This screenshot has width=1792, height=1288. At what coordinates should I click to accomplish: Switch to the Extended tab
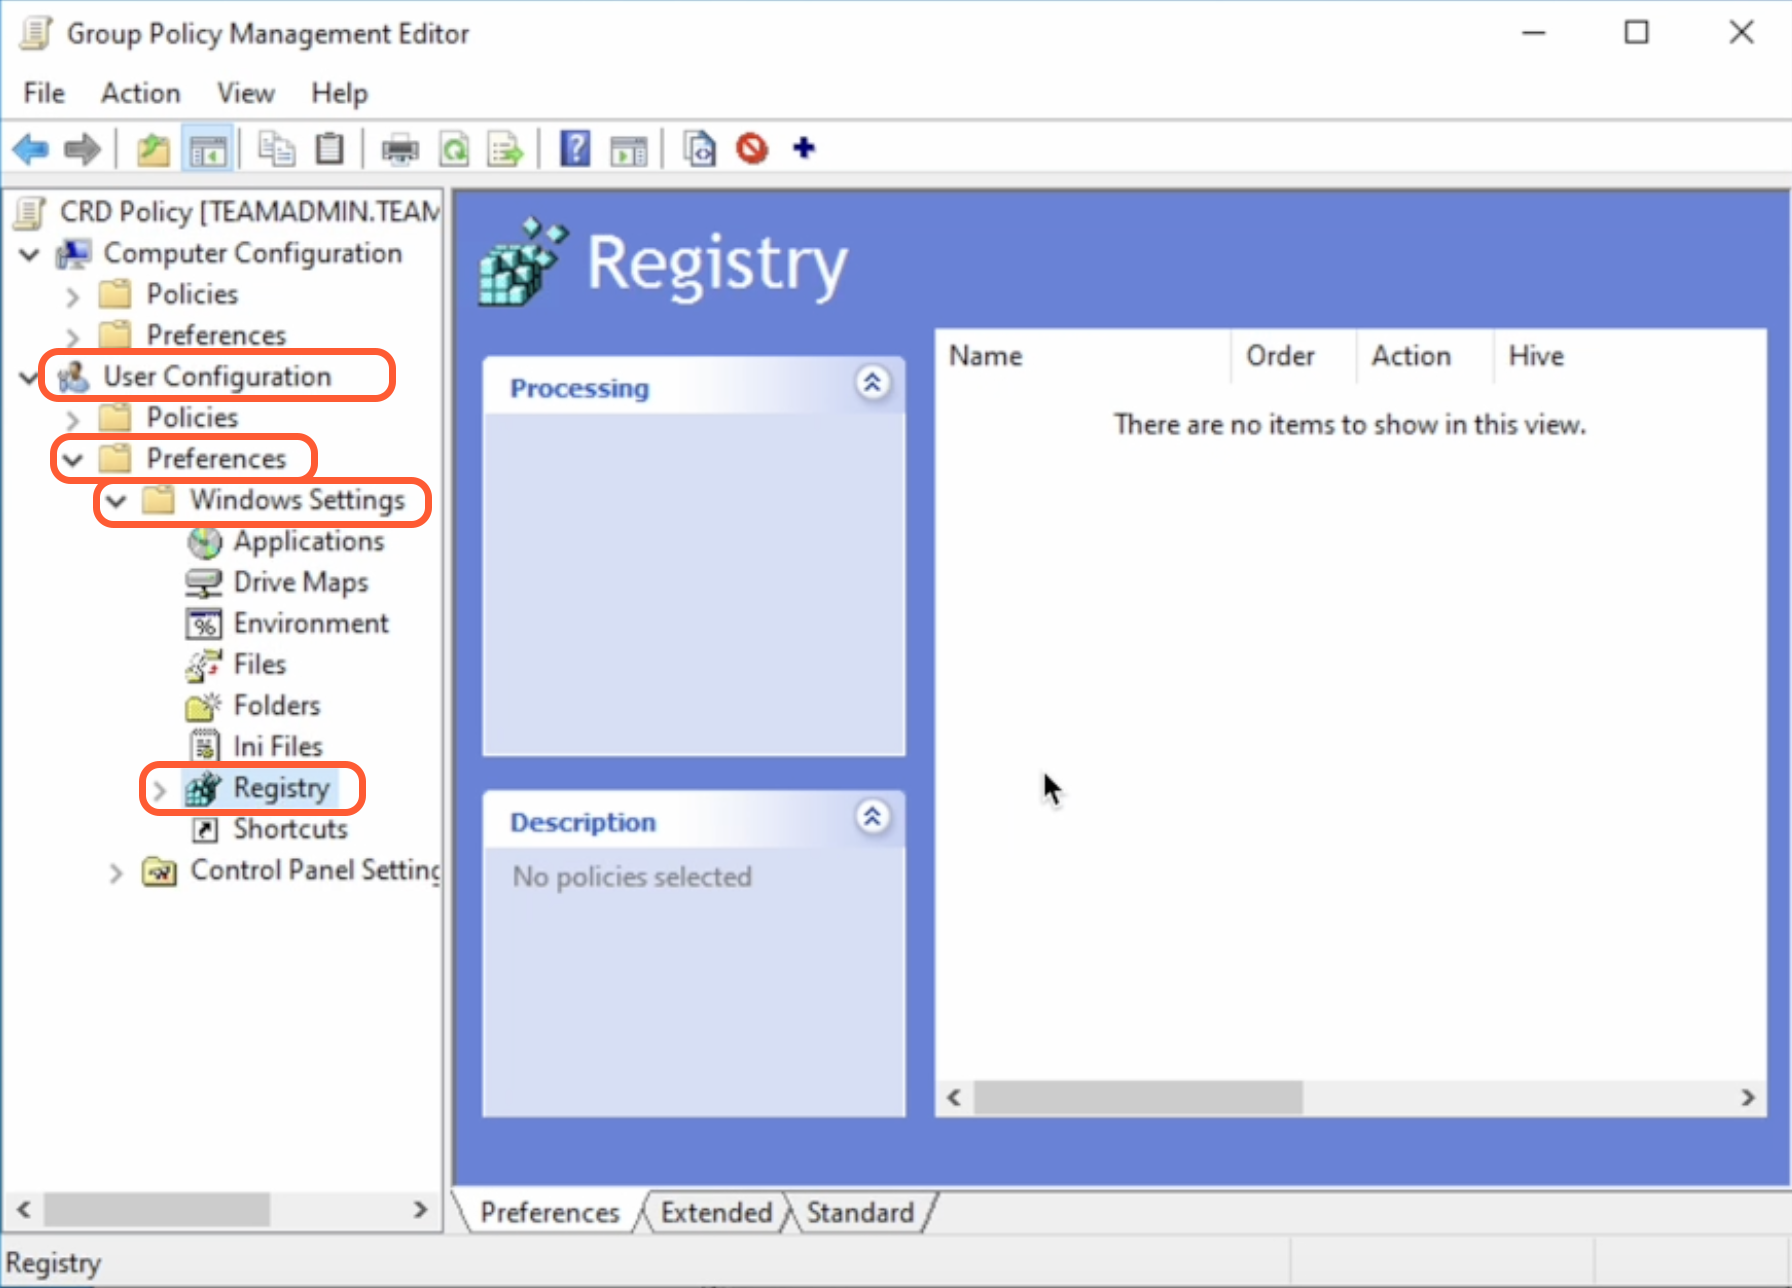point(716,1213)
